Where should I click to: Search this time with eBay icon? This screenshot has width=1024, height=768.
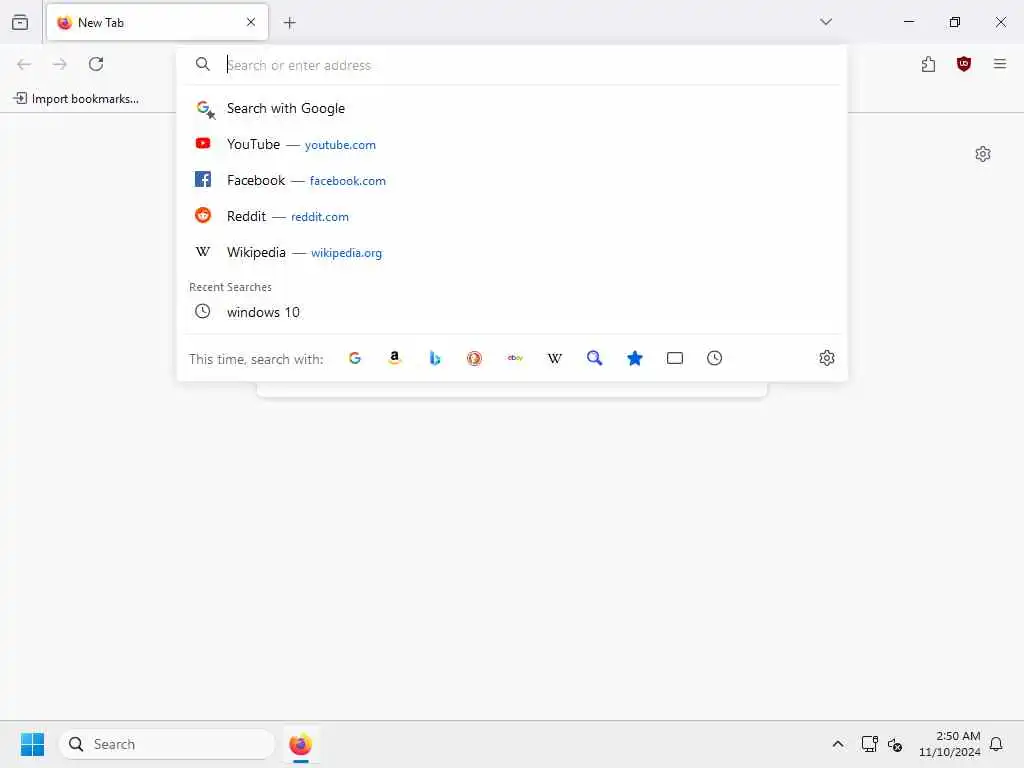pyautogui.click(x=515, y=358)
